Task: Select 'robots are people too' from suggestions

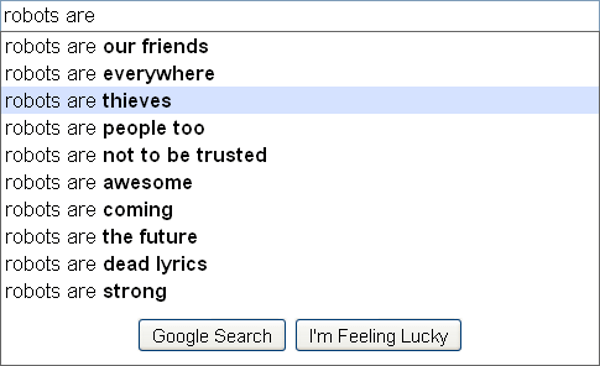Action: 300,127
